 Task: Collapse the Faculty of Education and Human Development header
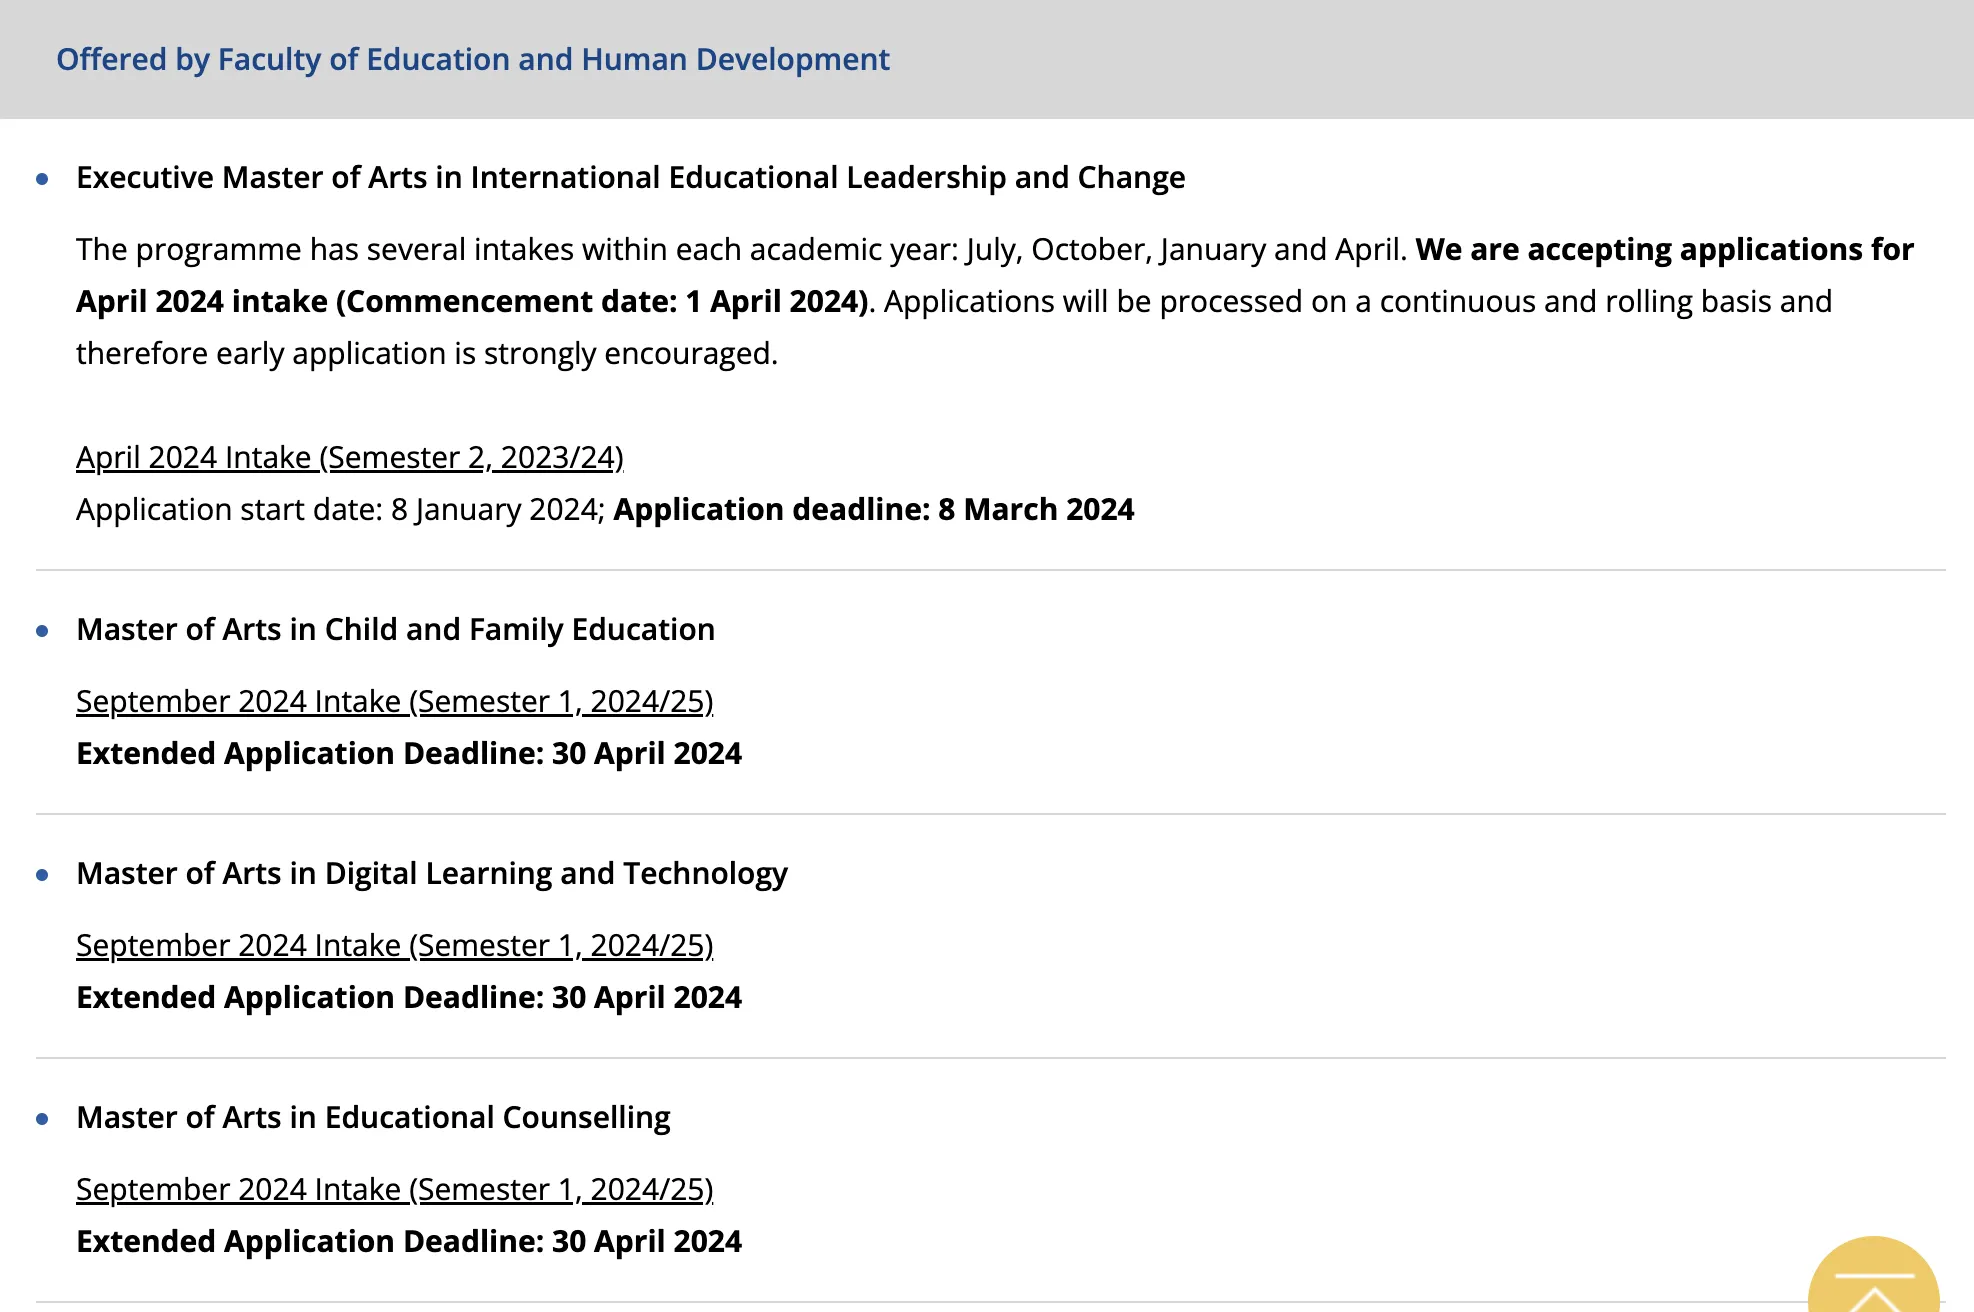tap(472, 60)
